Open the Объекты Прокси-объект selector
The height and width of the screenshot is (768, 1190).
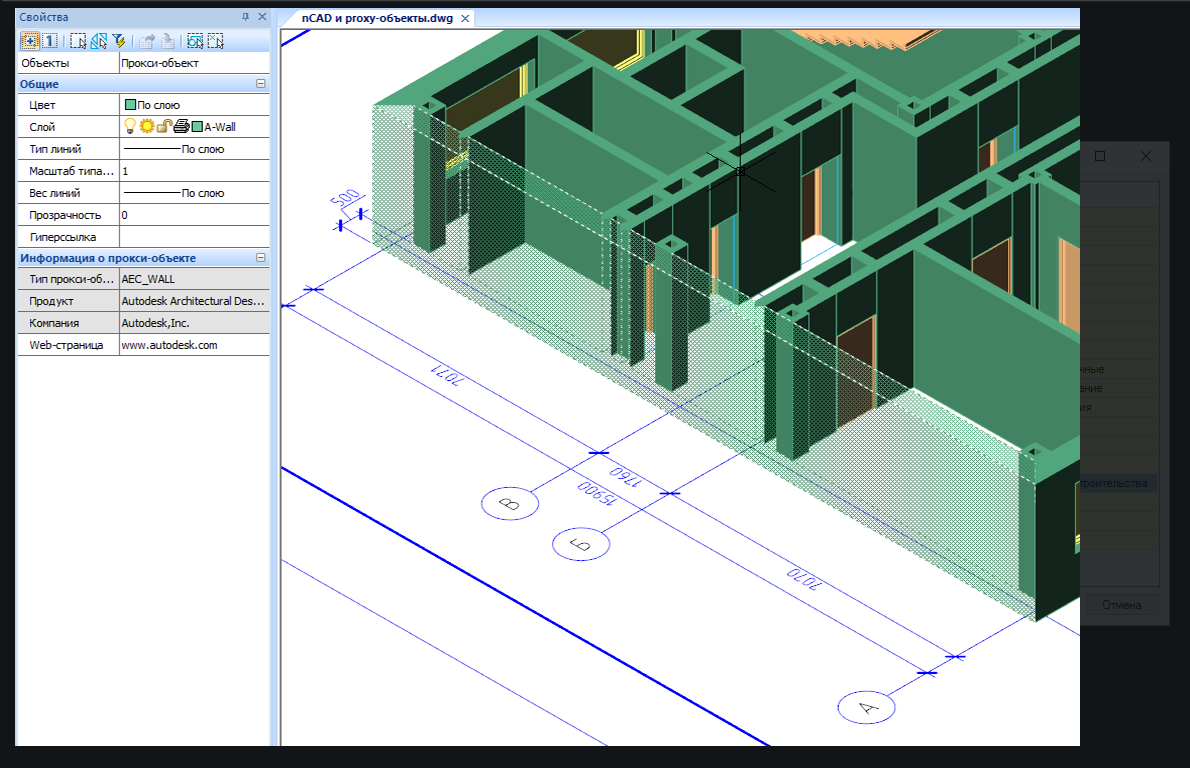194,63
